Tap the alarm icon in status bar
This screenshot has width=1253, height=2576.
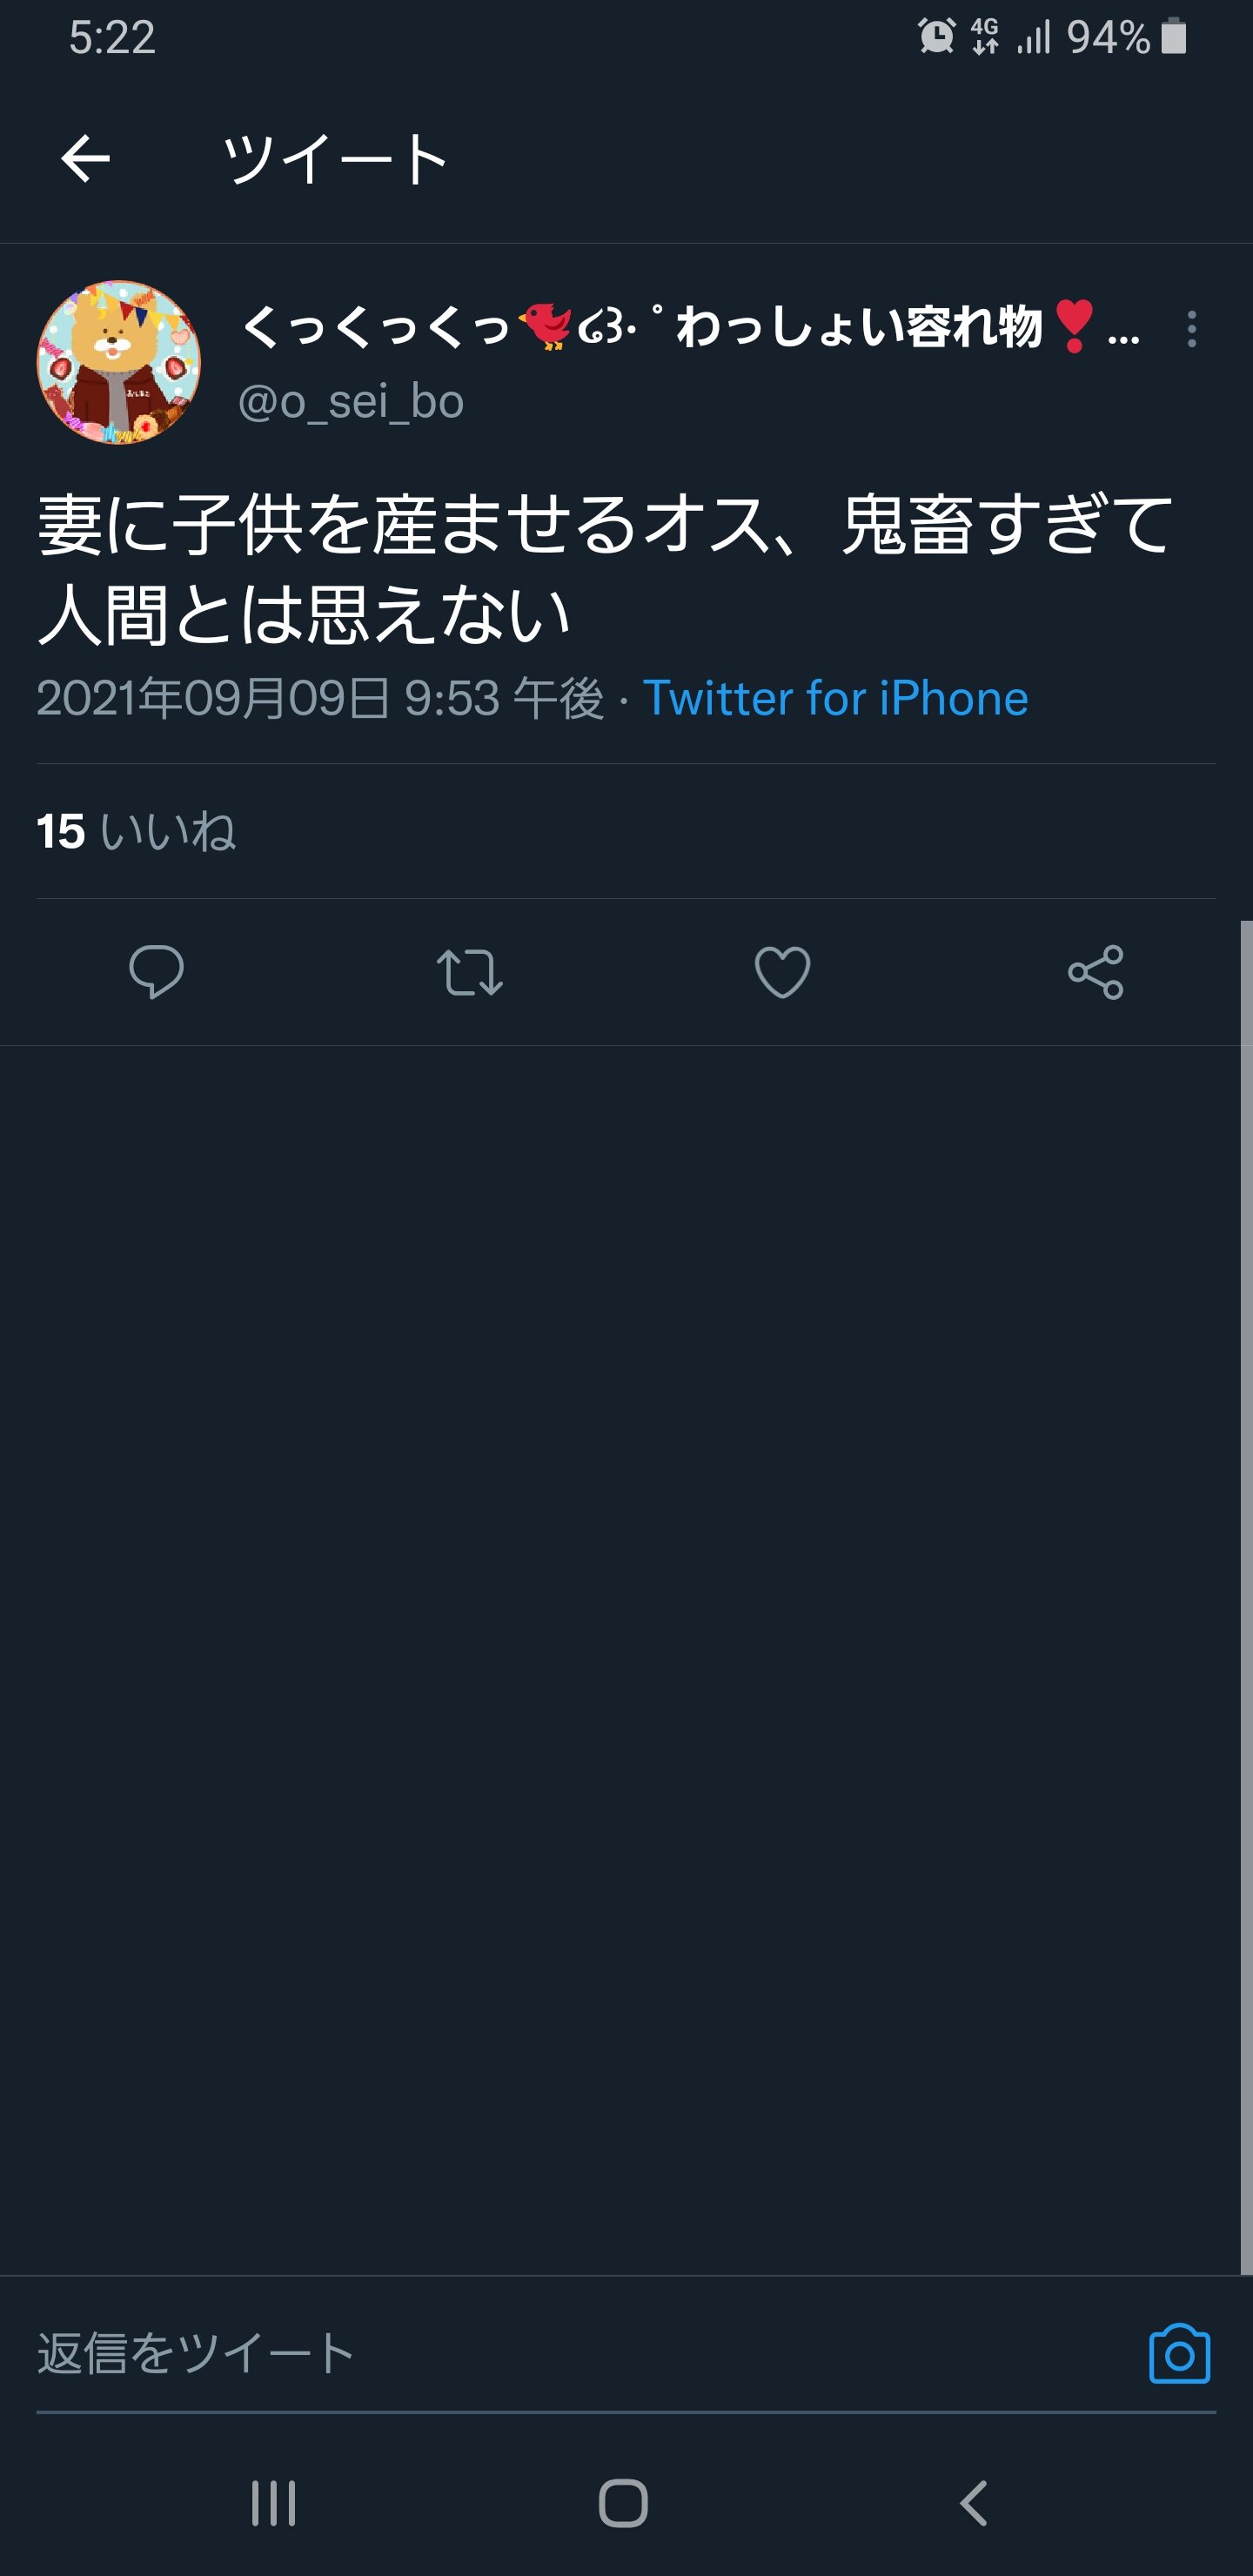[x=936, y=37]
